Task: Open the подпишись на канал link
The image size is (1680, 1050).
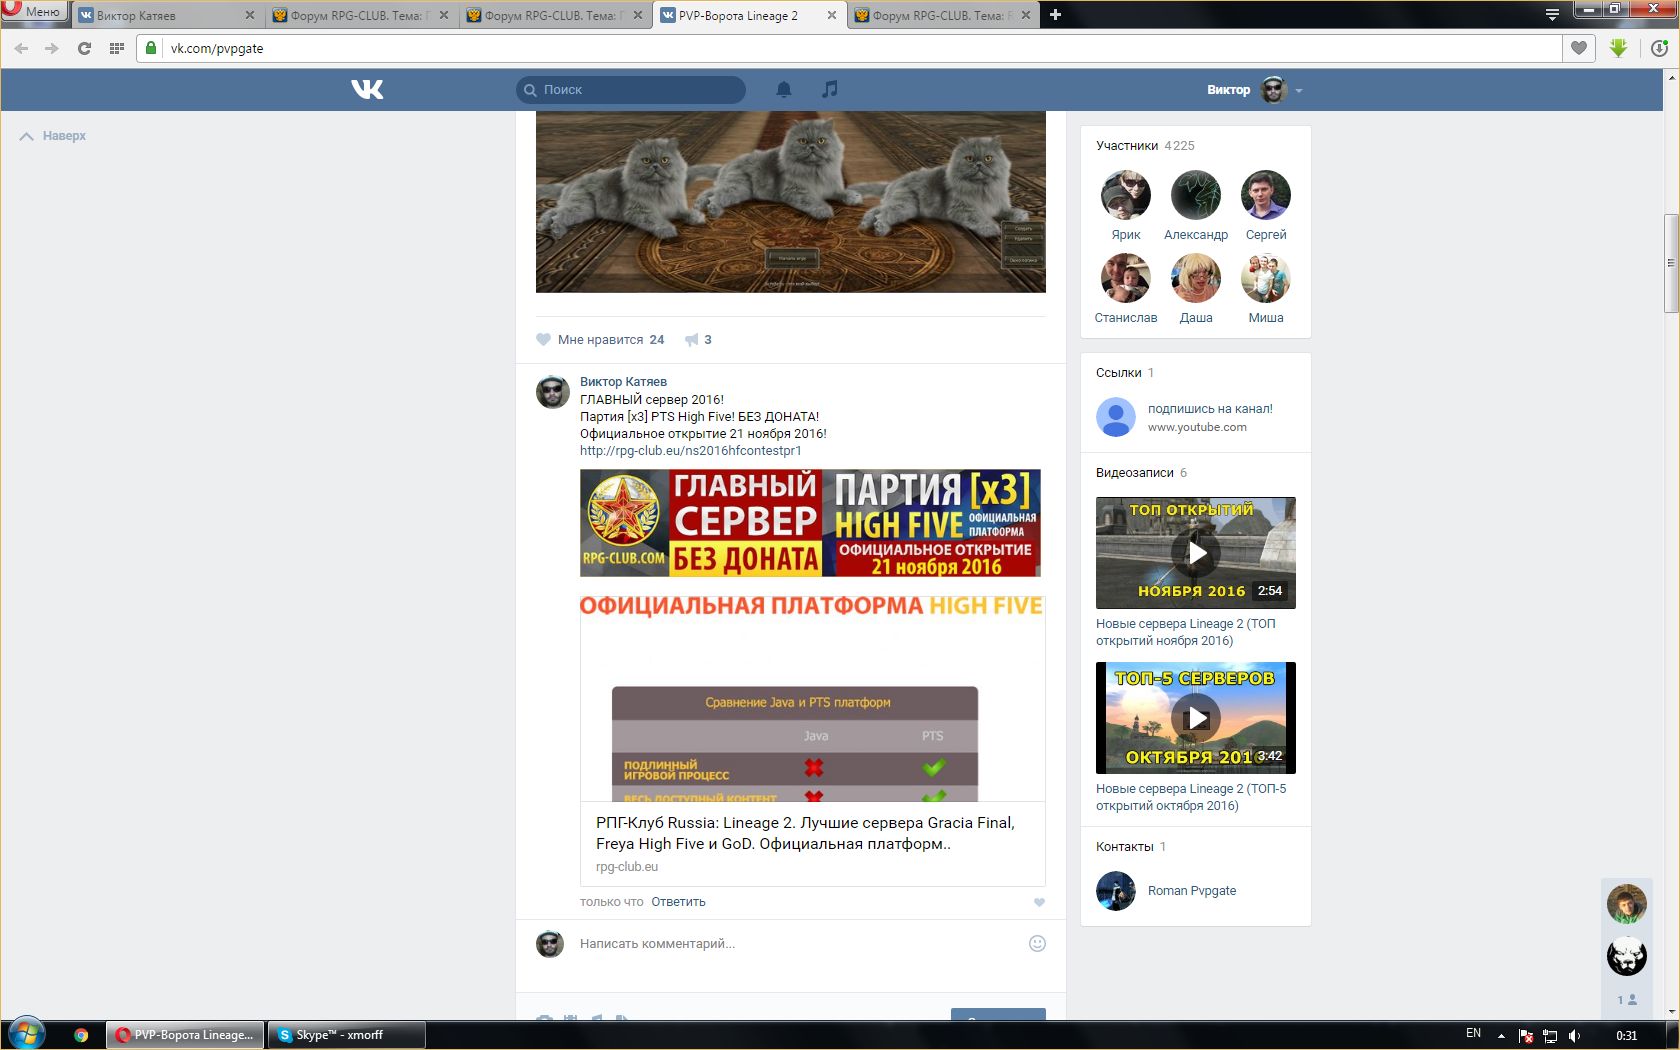Action: tap(1210, 409)
